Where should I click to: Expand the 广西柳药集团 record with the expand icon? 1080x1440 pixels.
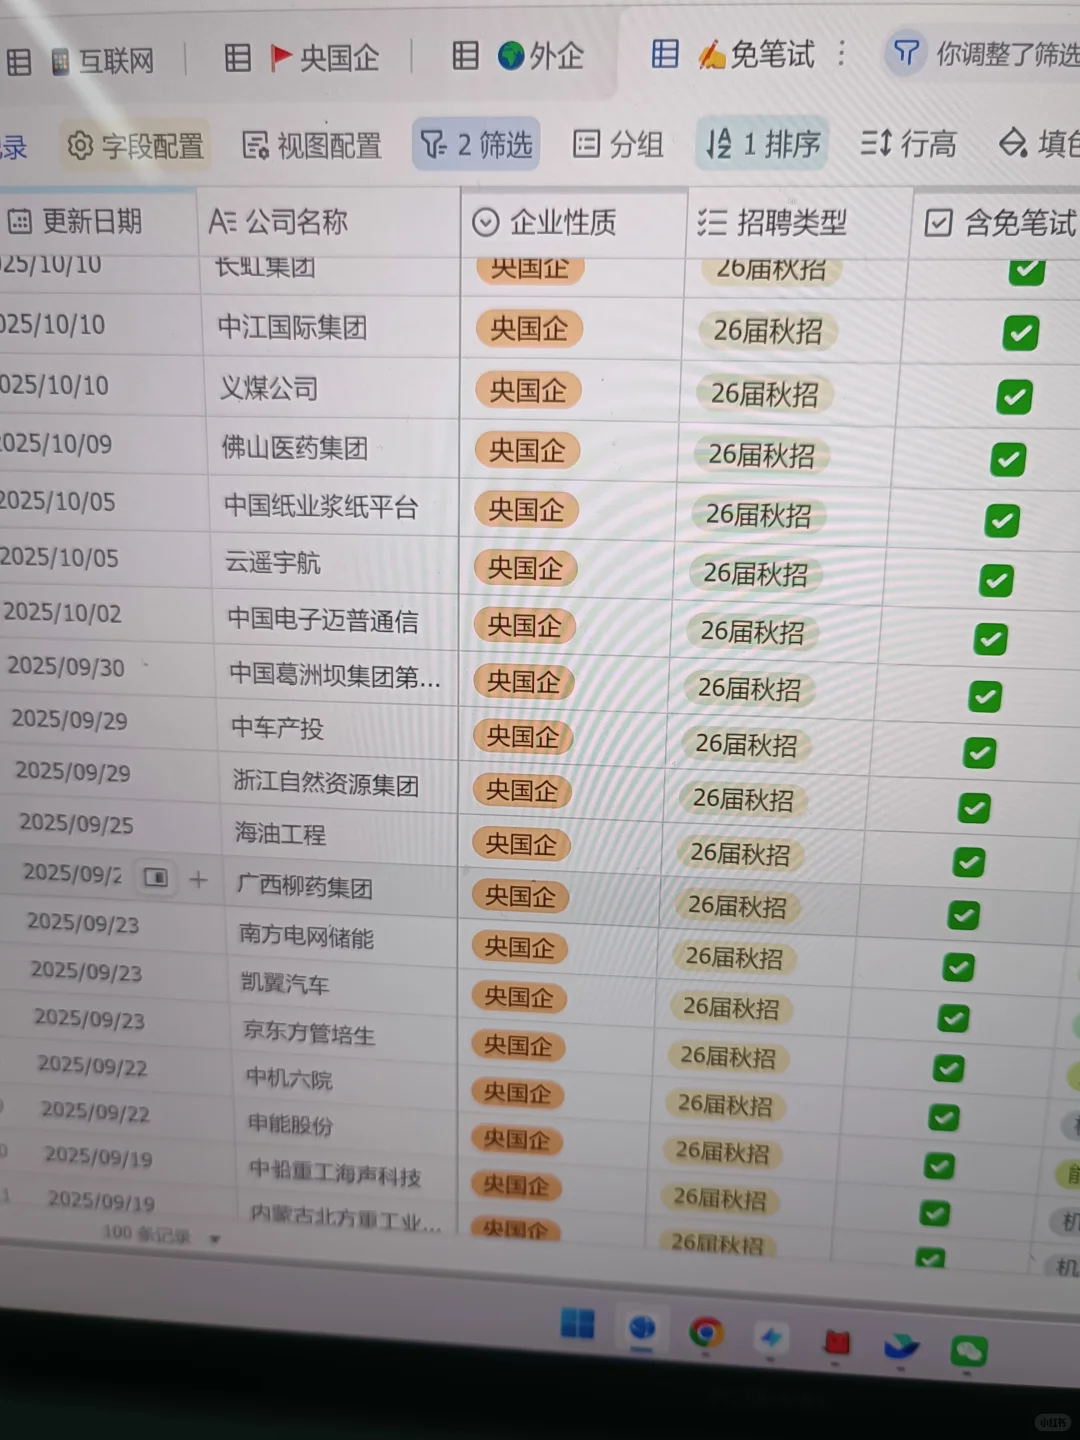pyautogui.click(x=157, y=877)
